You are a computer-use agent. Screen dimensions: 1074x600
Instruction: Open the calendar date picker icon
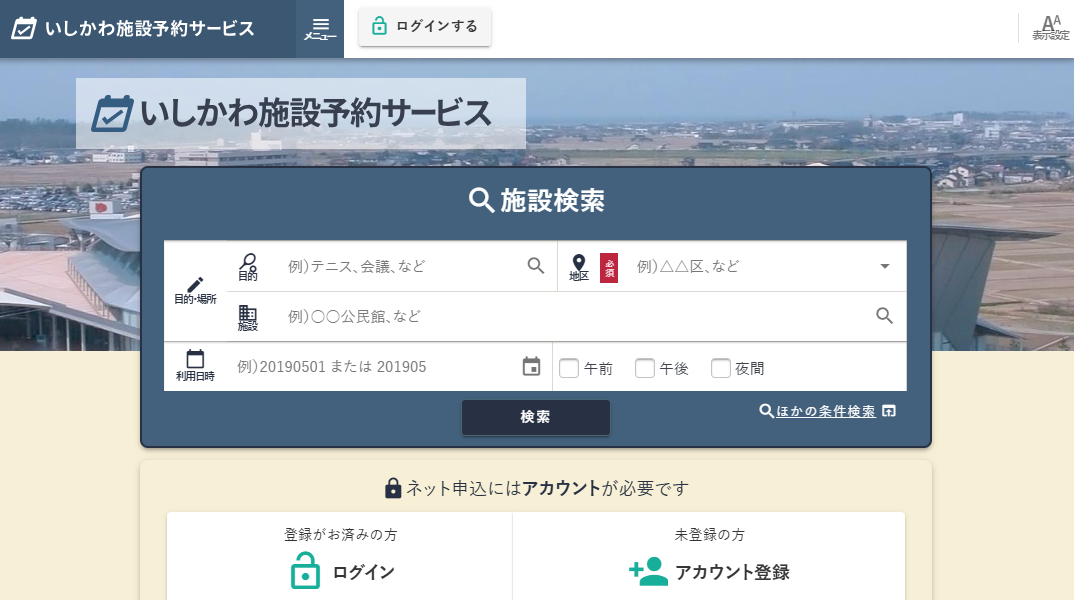pyautogui.click(x=531, y=367)
